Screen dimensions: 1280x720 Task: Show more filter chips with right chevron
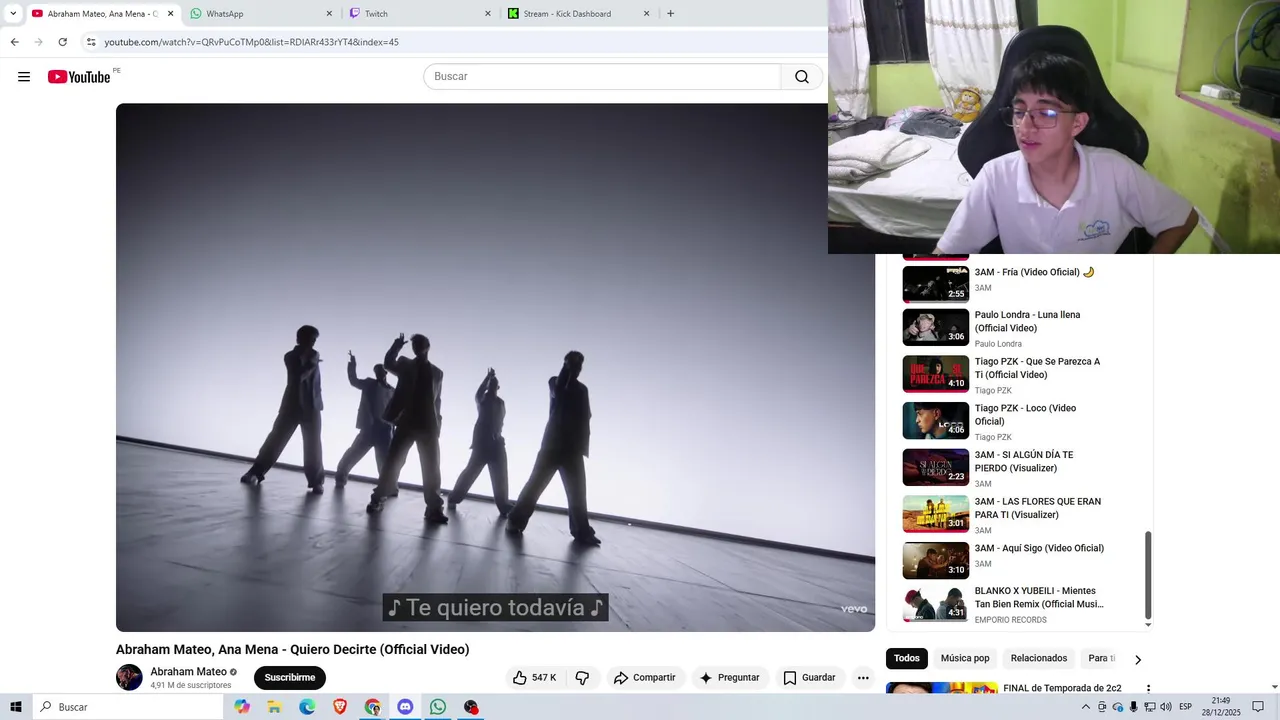pyautogui.click(x=1137, y=659)
